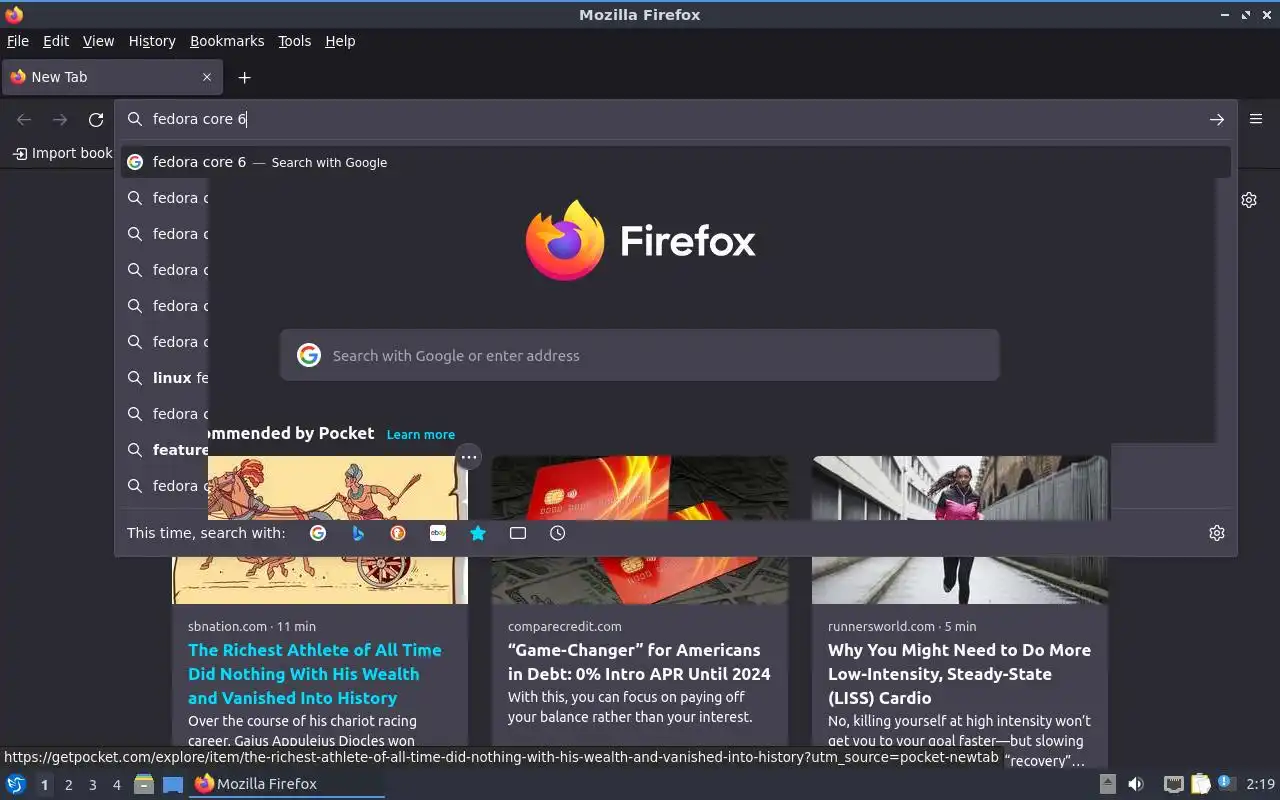Select the New Tab browser tab
The image size is (1280, 800).
111,77
